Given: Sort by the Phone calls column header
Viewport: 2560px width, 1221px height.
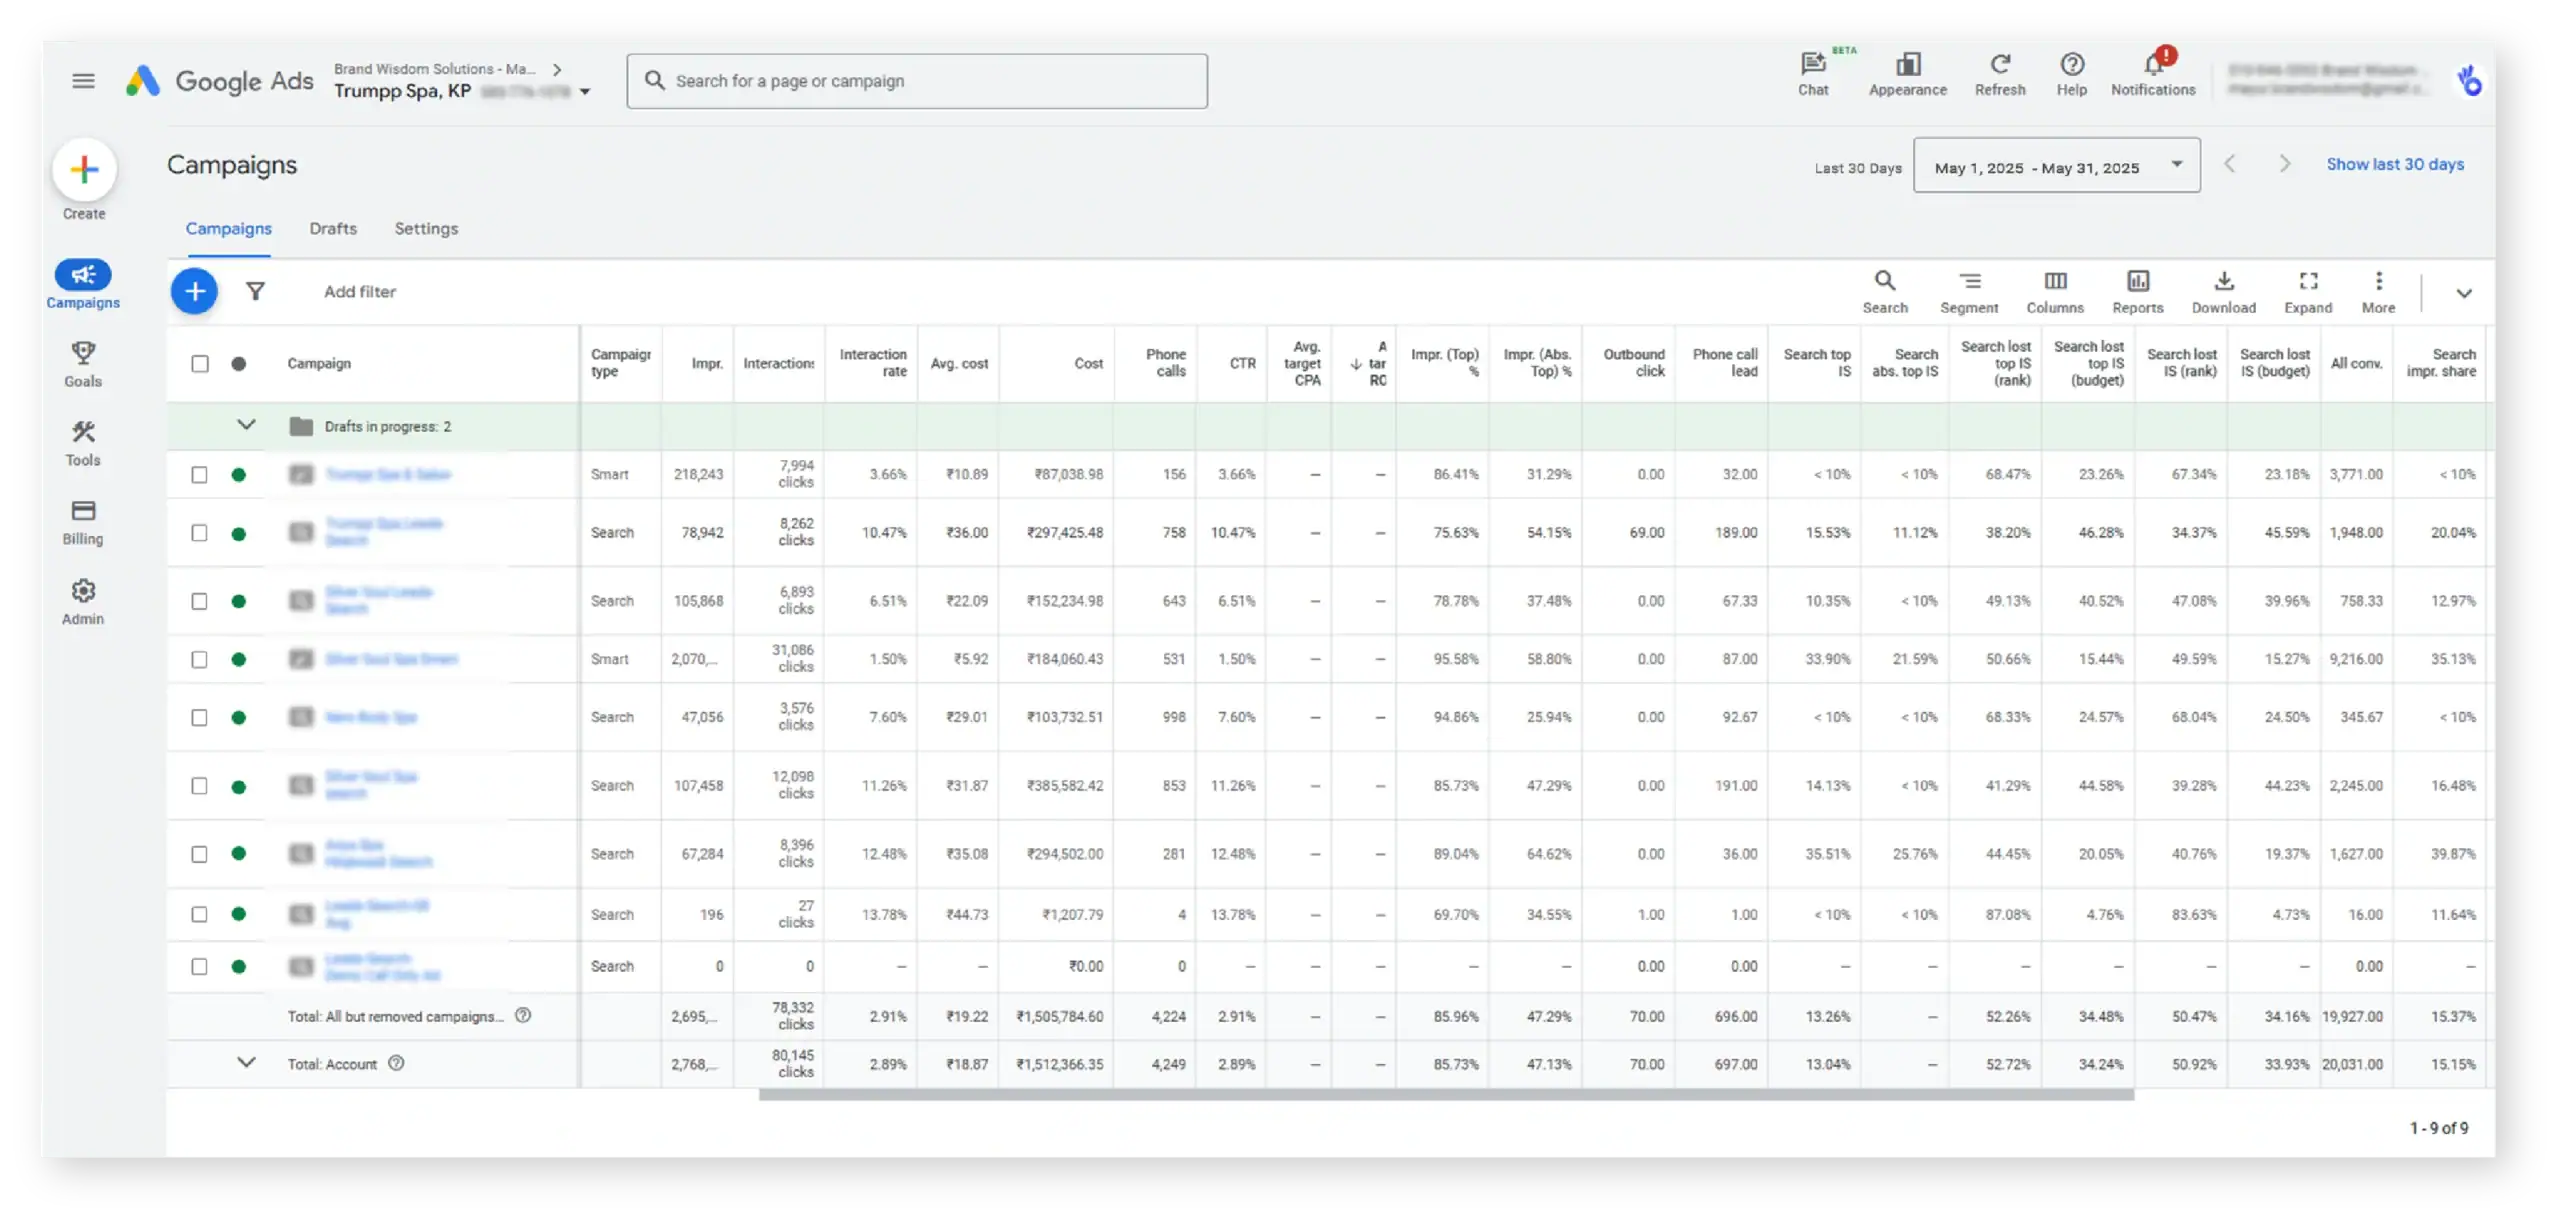Looking at the screenshot, I should 1166,363.
